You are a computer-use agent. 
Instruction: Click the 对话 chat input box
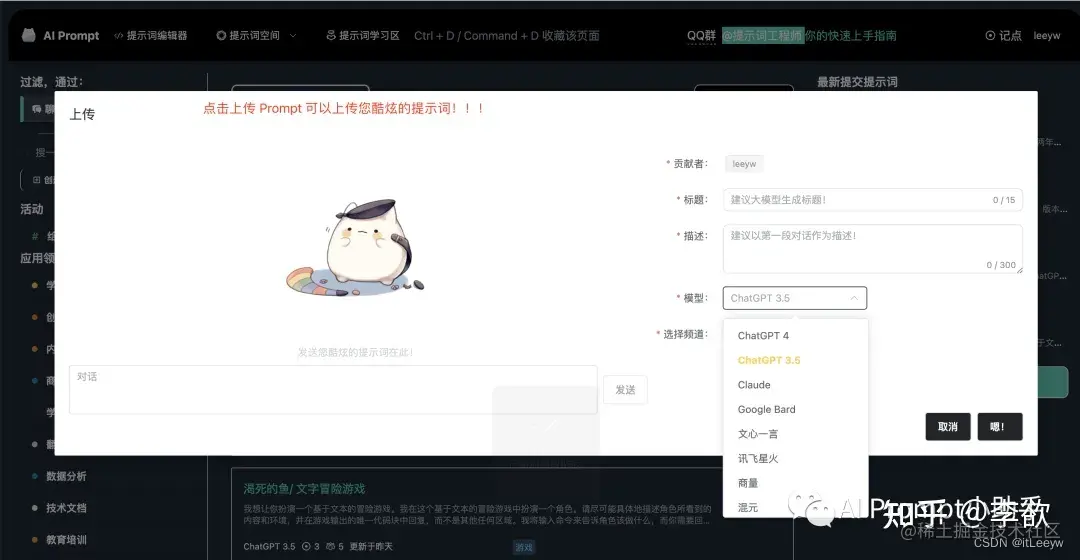[x=333, y=390]
